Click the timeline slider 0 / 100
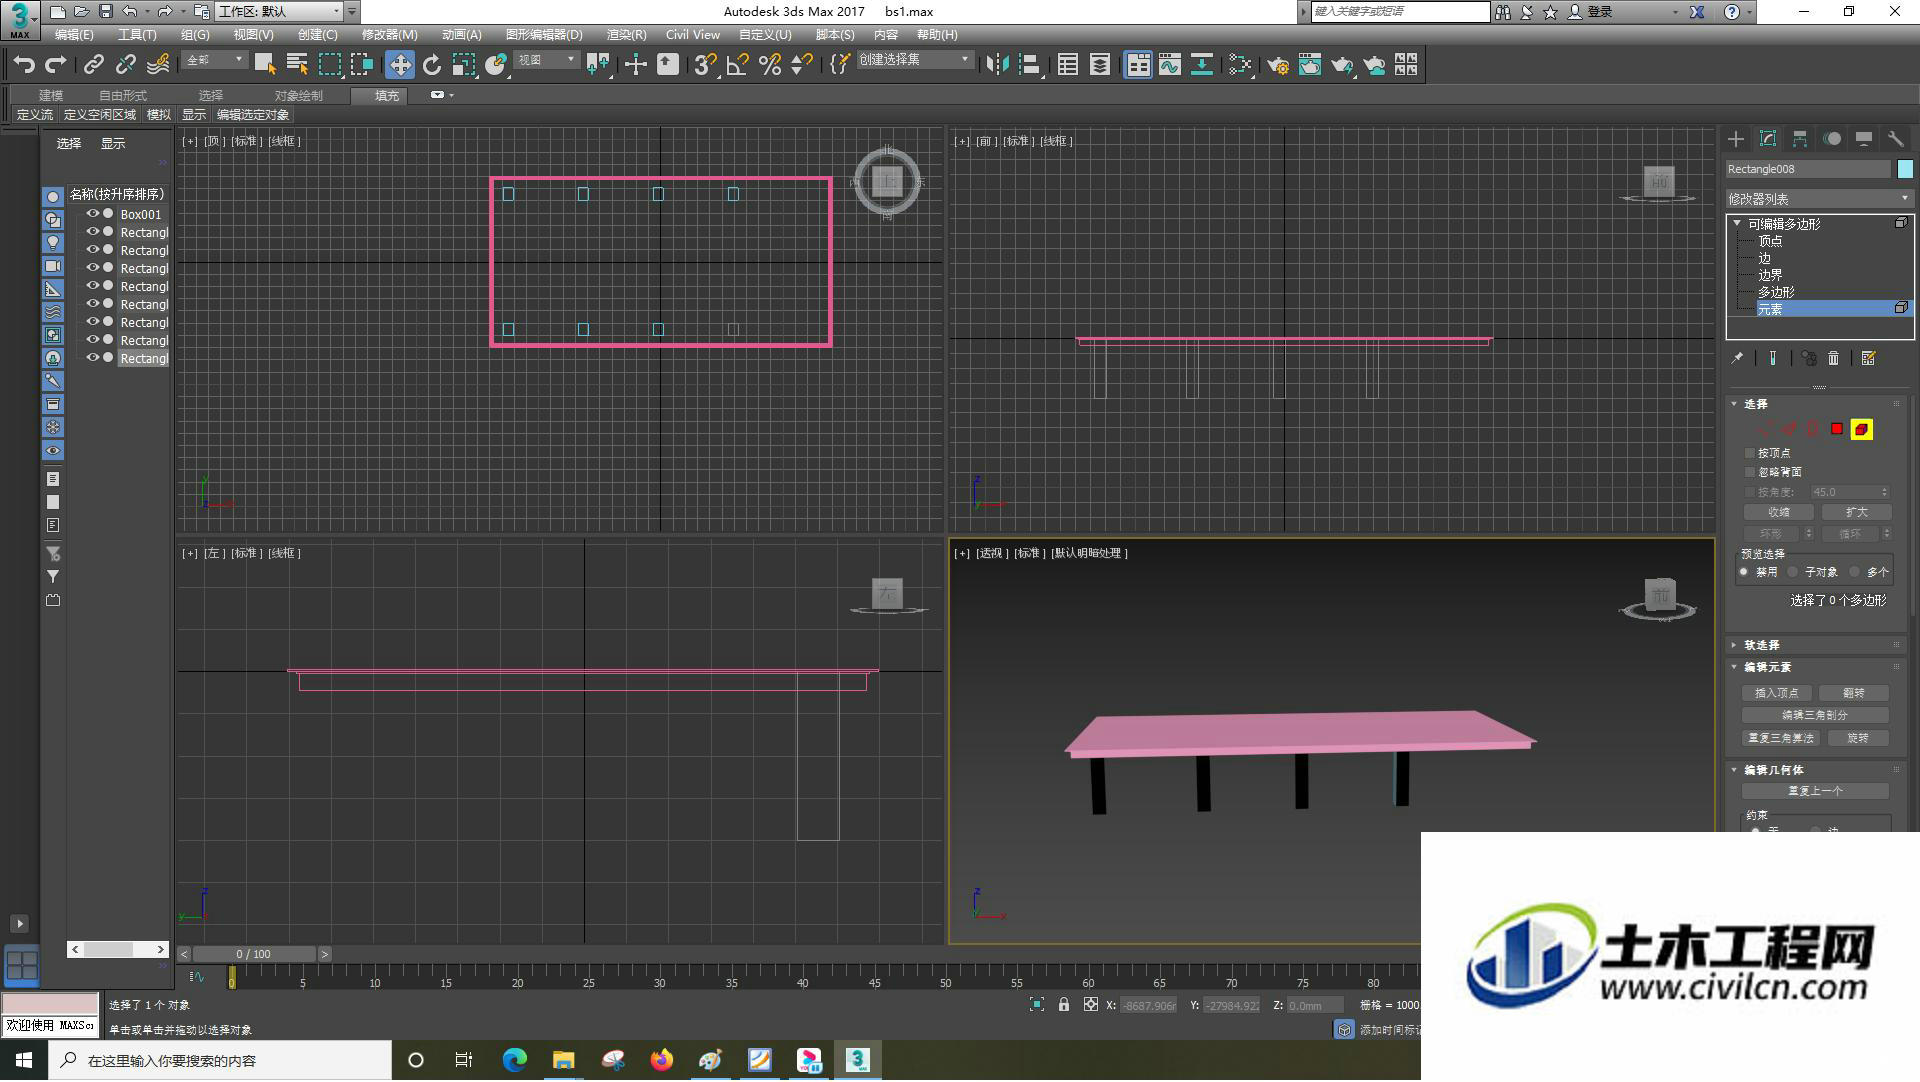The height and width of the screenshot is (1082, 1920). 254,955
